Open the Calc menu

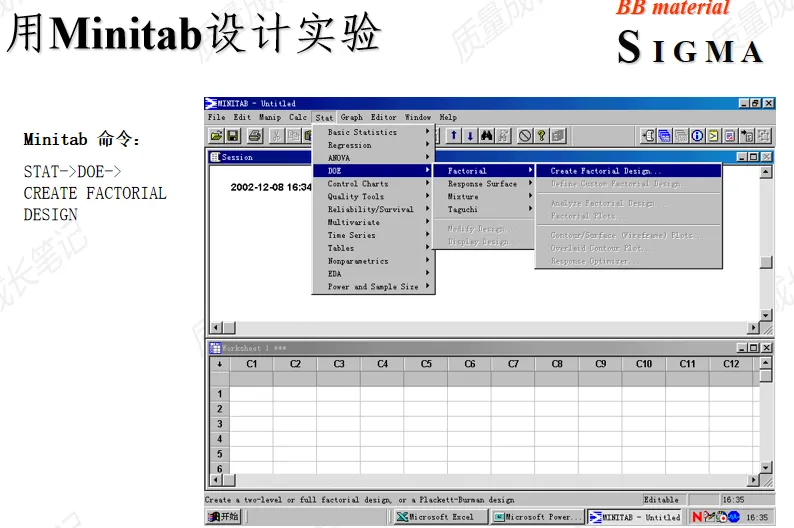298,117
